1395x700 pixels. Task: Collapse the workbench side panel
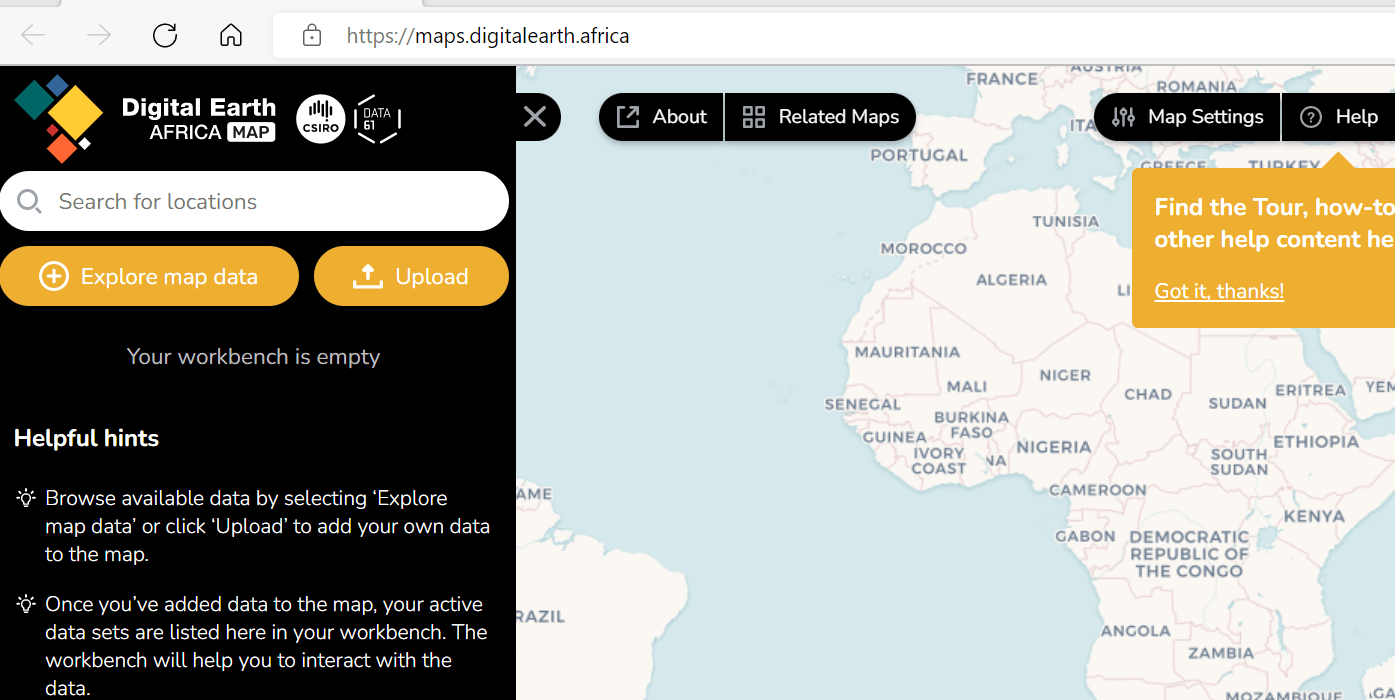535,117
